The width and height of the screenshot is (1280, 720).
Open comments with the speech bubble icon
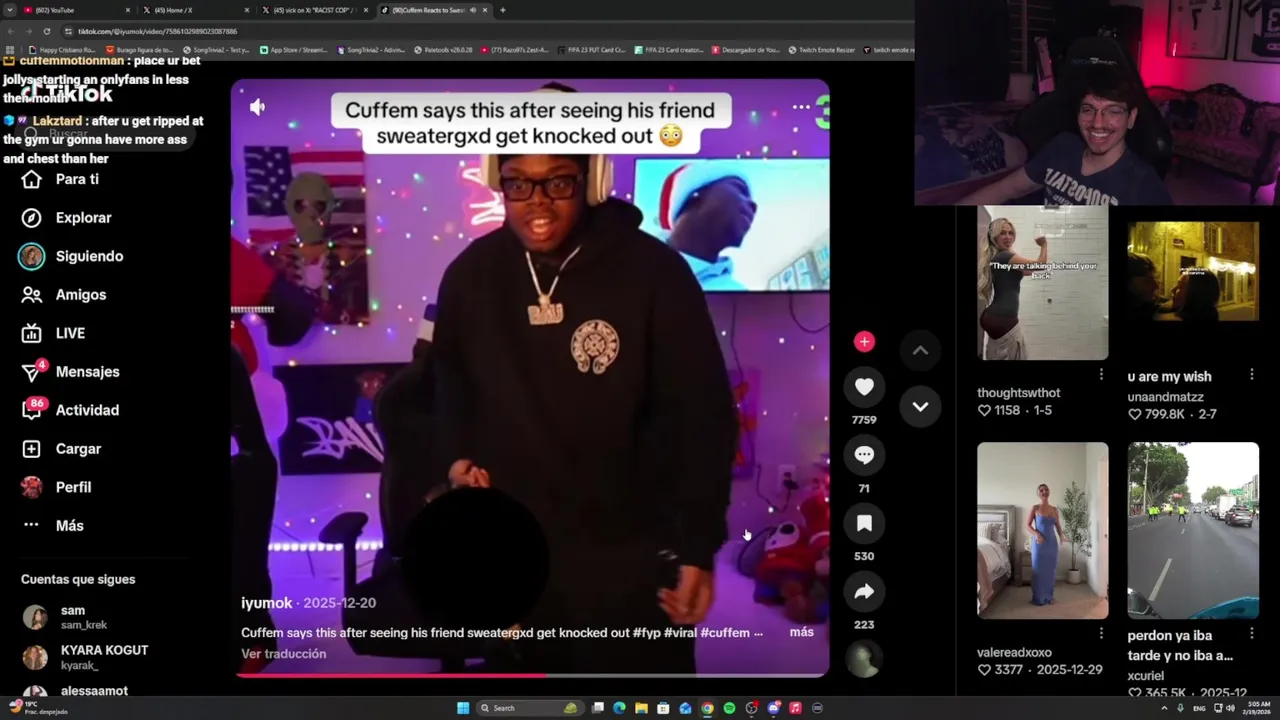tap(864, 455)
